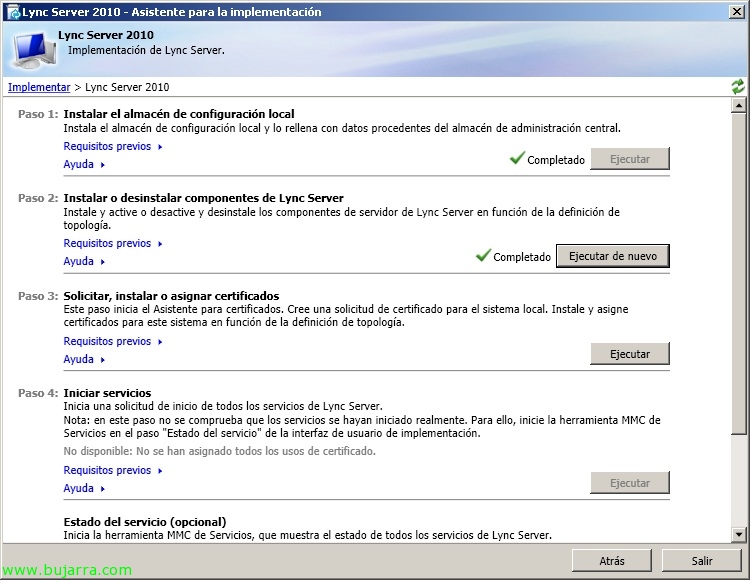Click the disabled Ejecutar button for Paso 1

pyautogui.click(x=630, y=159)
